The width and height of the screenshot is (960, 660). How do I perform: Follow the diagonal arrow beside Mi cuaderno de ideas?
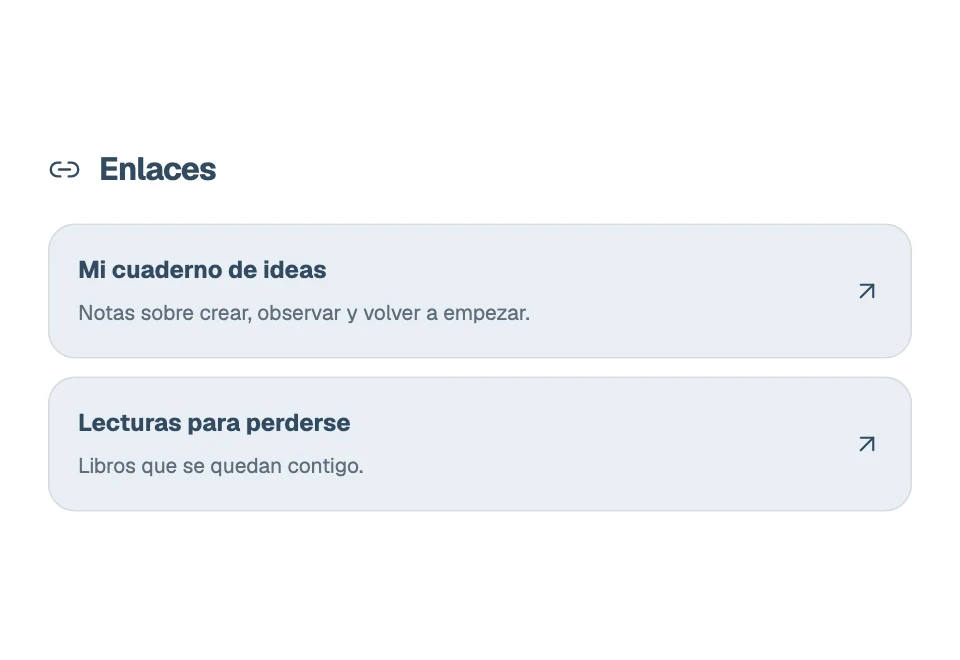pyautogui.click(x=867, y=291)
